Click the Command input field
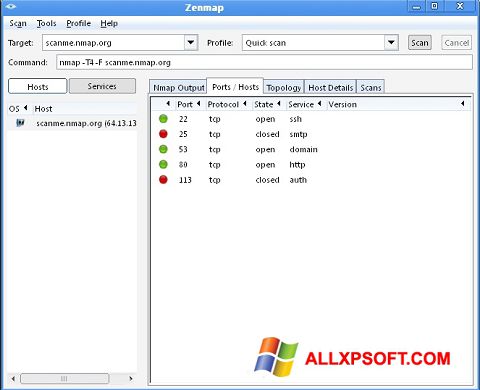This screenshot has width=480, height=390. tap(264, 62)
